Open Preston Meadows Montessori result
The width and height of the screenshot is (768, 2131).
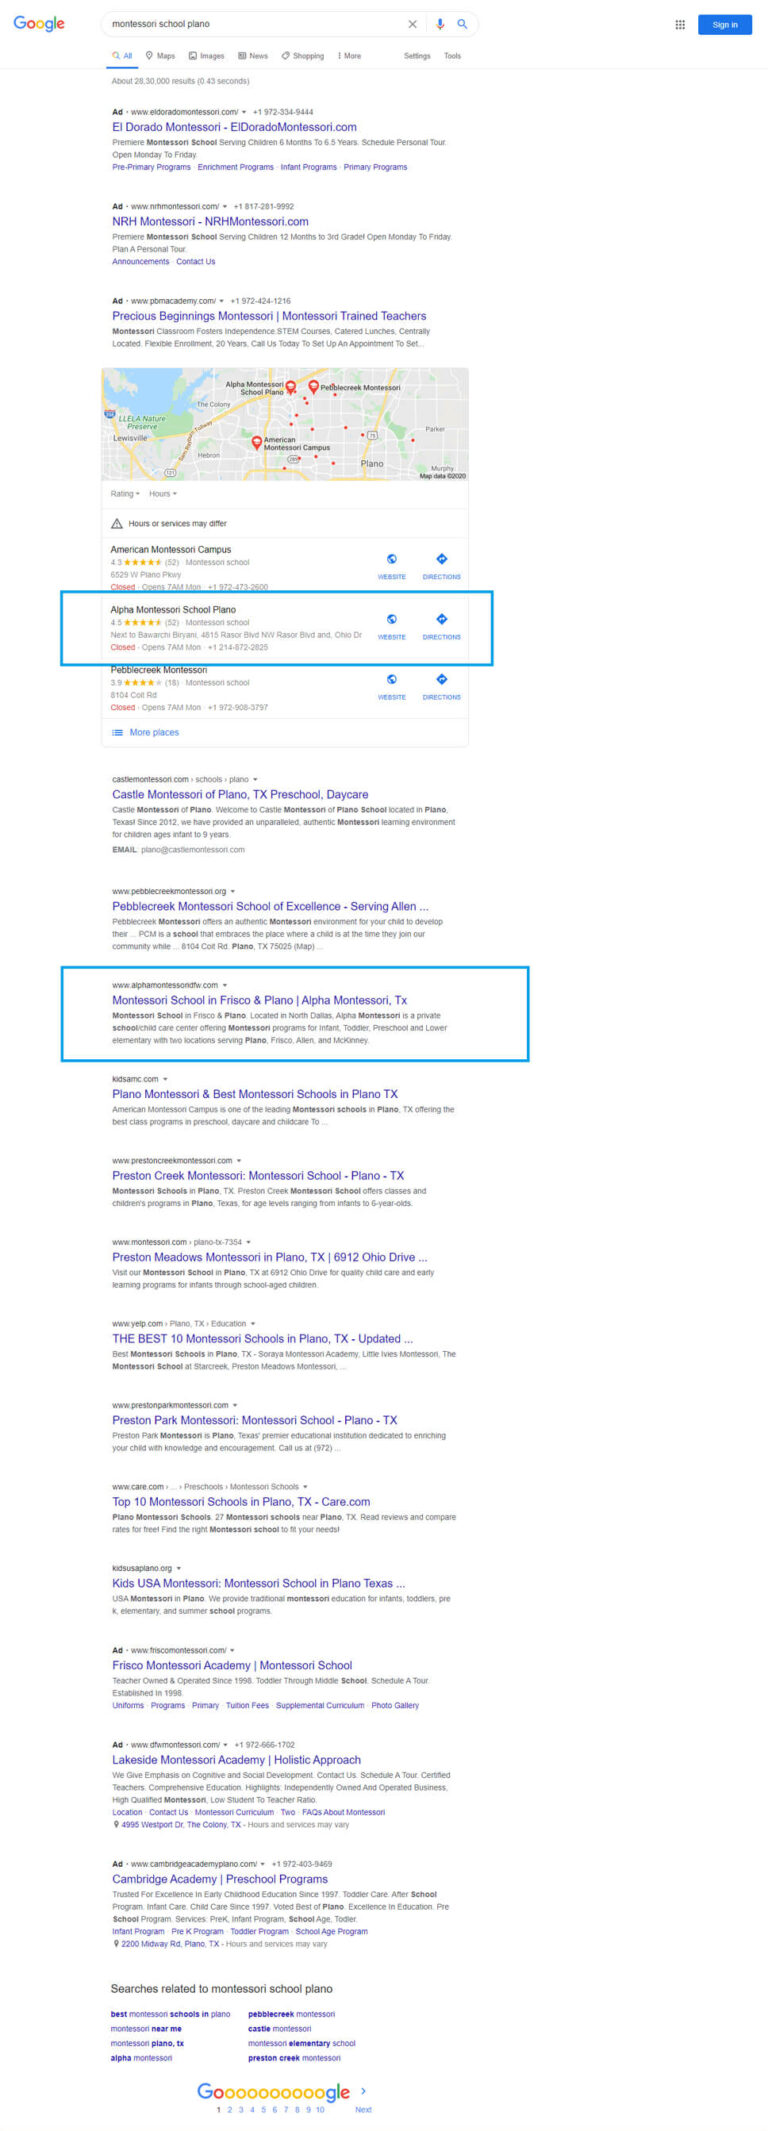tap(270, 1257)
